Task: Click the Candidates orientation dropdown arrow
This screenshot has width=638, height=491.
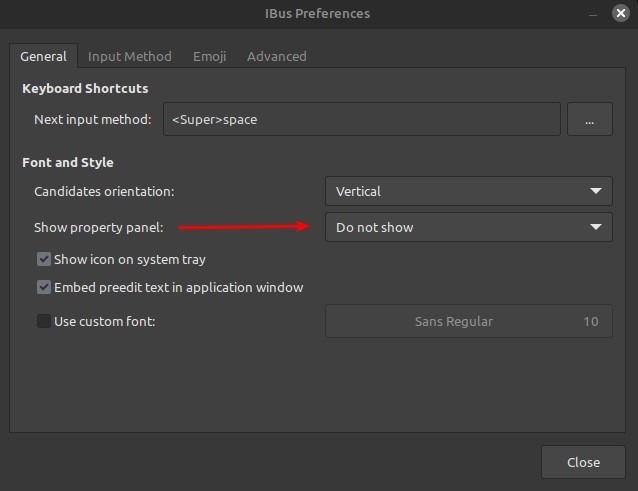Action: pos(596,191)
